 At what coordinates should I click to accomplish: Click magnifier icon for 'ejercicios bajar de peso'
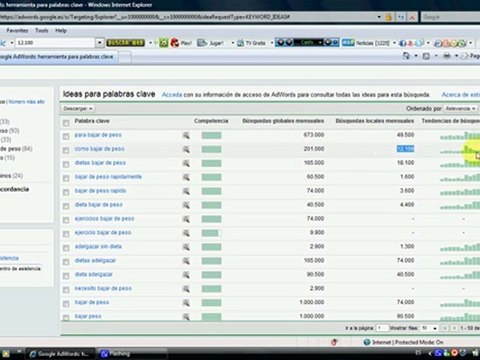(186, 219)
